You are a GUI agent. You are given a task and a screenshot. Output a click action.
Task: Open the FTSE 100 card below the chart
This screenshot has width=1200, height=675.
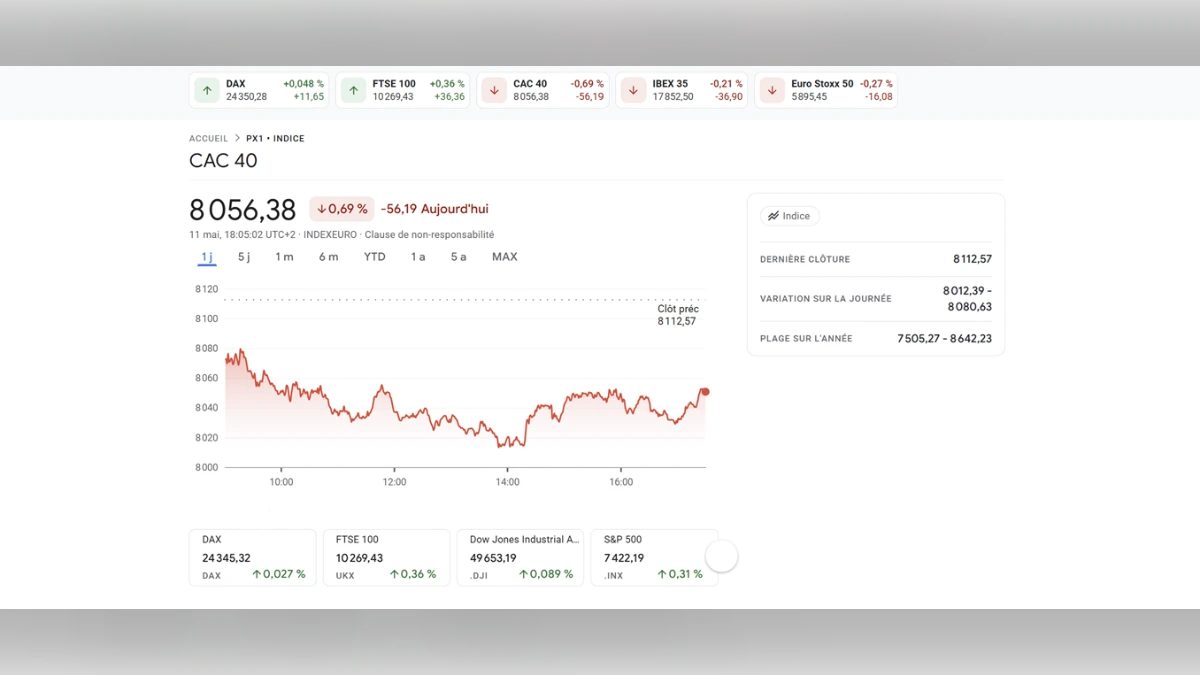pyautogui.click(x=387, y=558)
